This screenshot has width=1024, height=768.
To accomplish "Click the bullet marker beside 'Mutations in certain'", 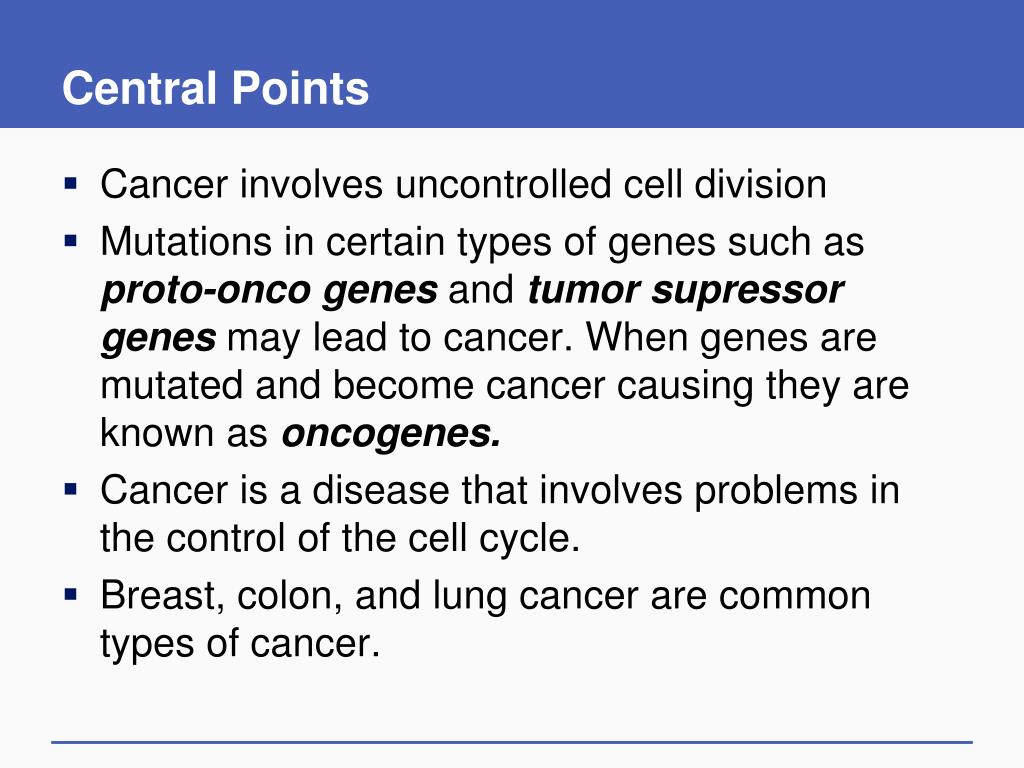I will click(x=71, y=241).
